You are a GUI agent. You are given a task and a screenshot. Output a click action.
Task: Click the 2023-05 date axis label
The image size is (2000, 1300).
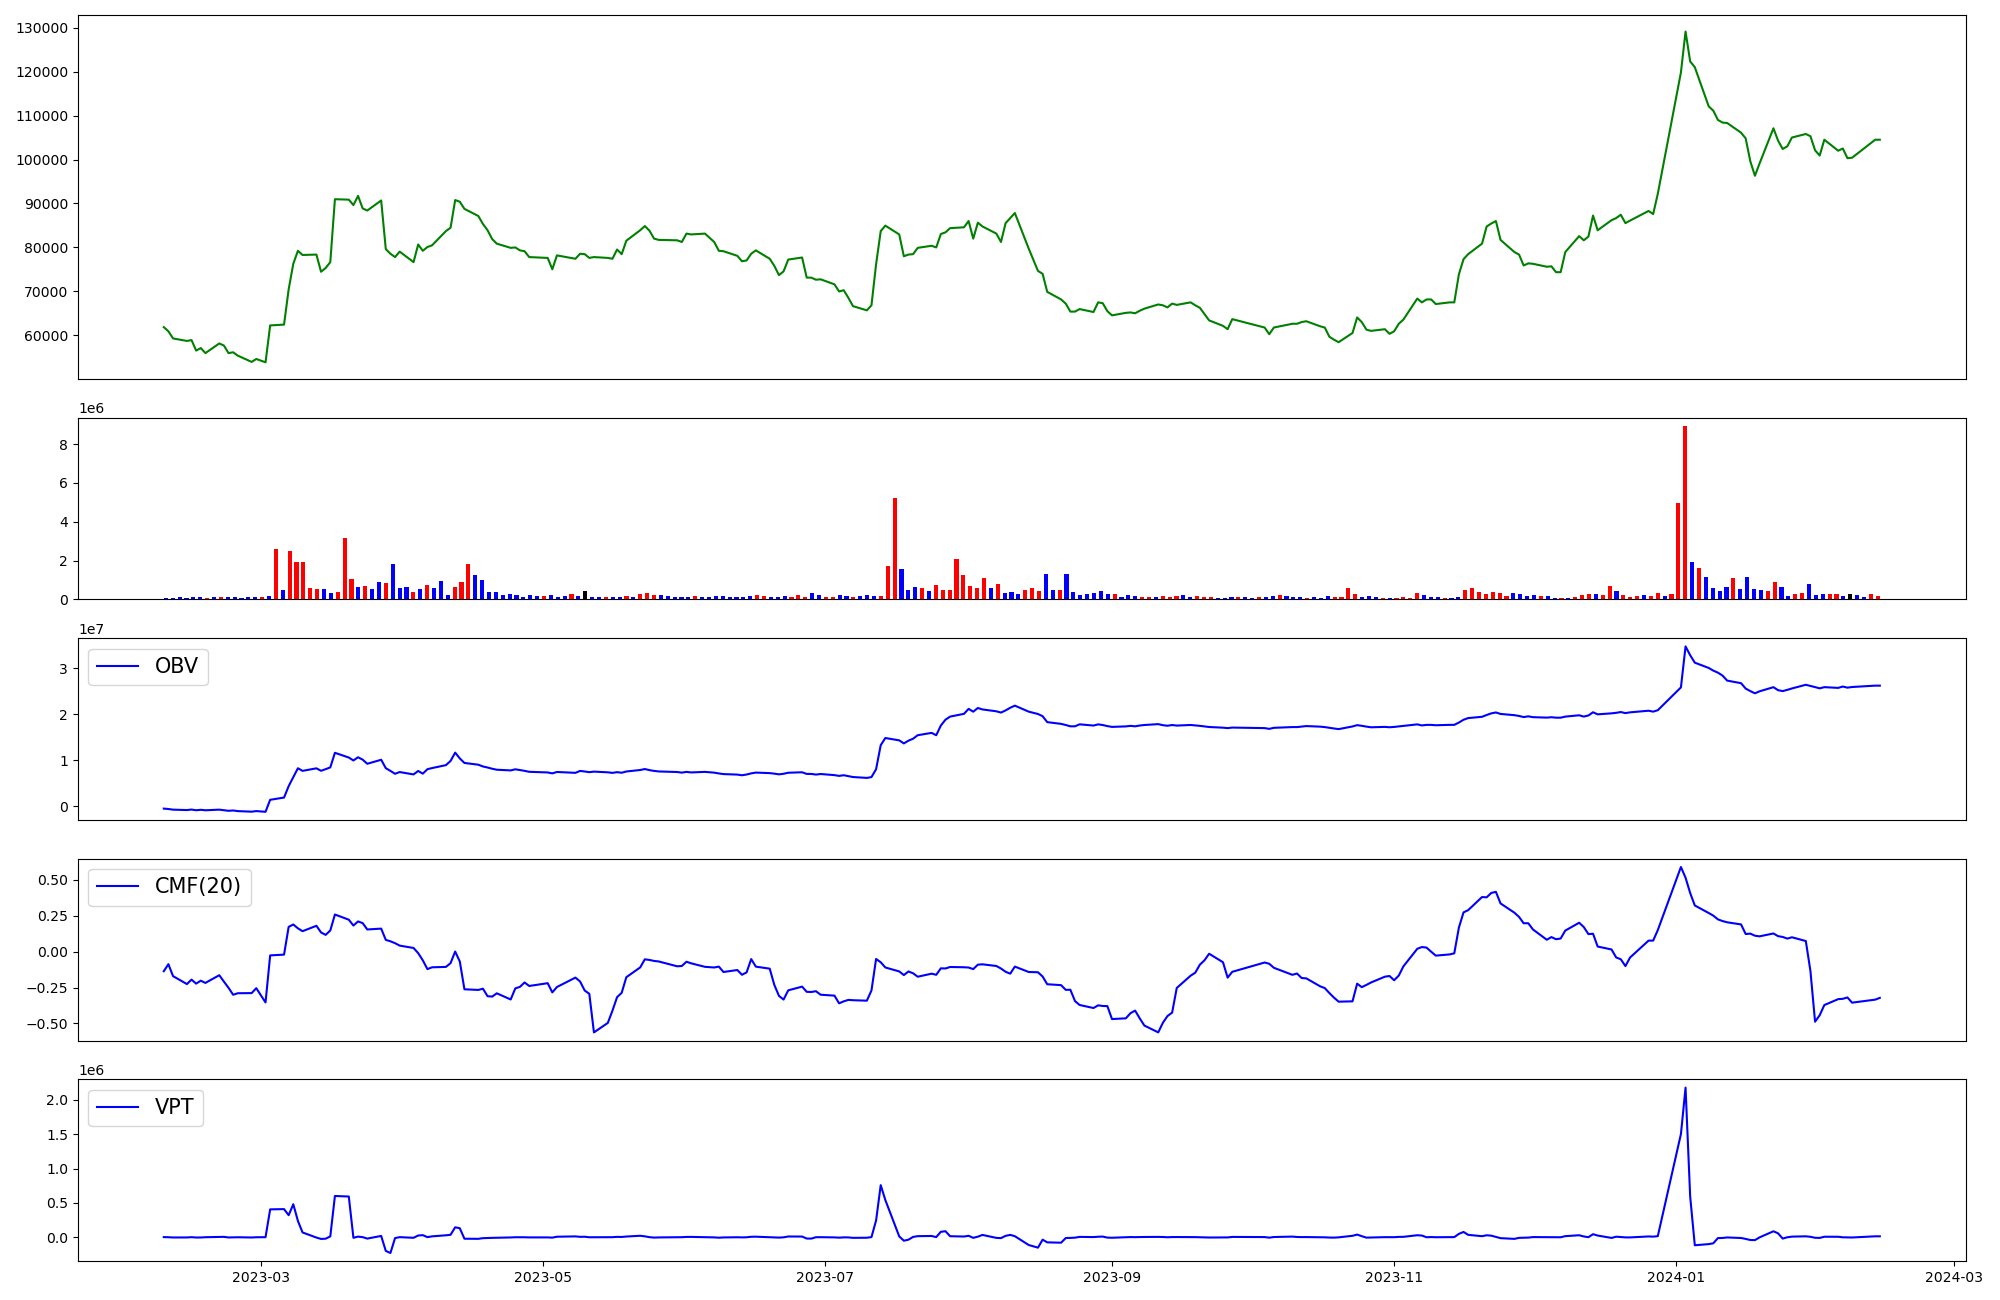(543, 1276)
